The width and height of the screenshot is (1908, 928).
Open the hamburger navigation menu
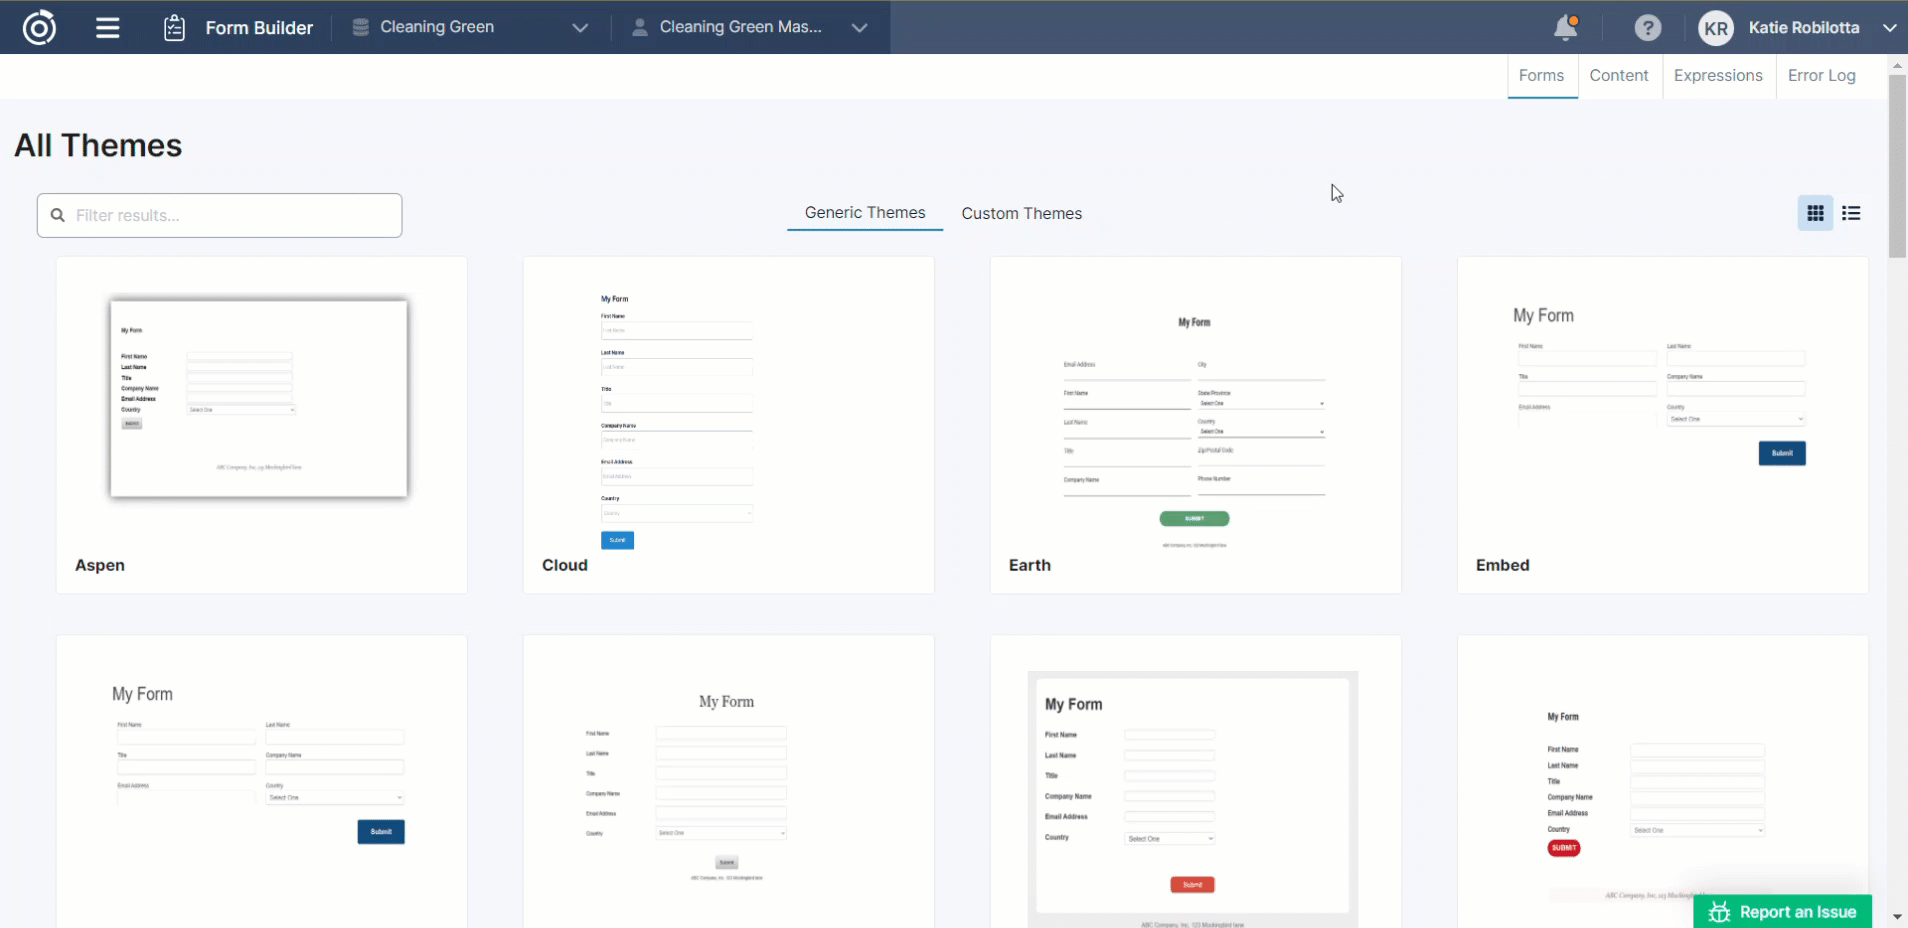[108, 28]
